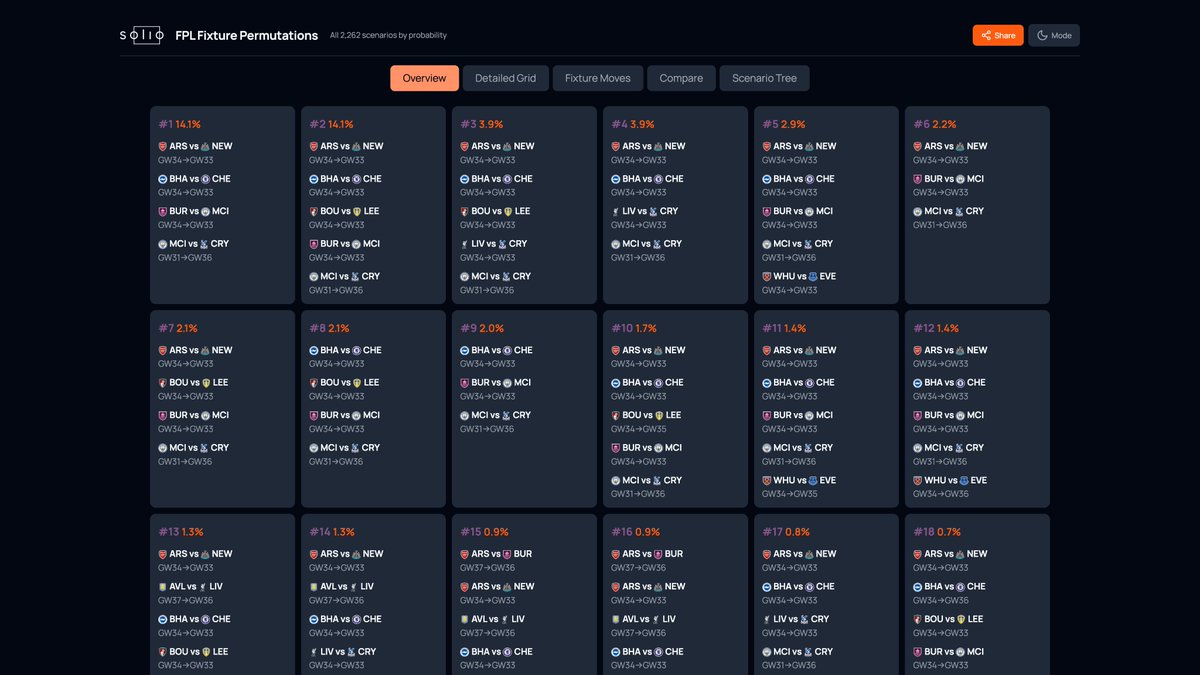This screenshot has width=1200, height=675.
Task: Click the '#18 0.7%' scenario header
Action: [x=937, y=532]
